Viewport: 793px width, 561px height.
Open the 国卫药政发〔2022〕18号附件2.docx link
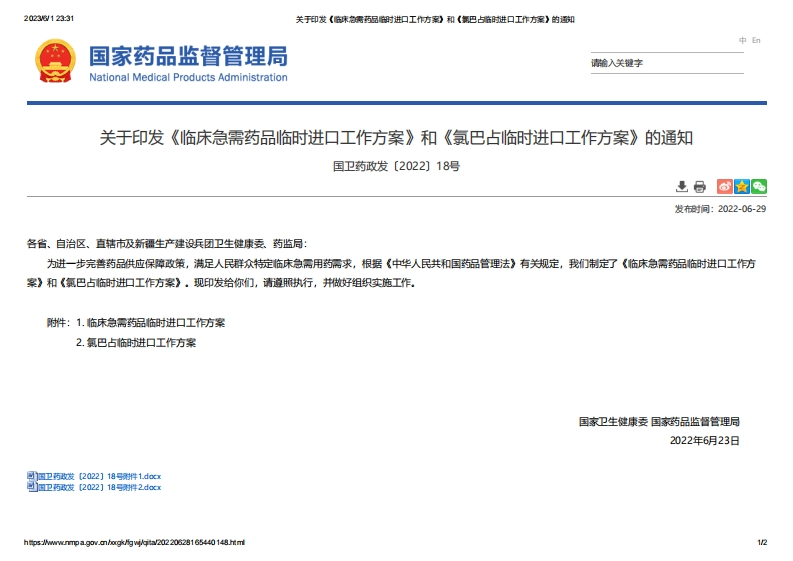pyautogui.click(x=99, y=487)
